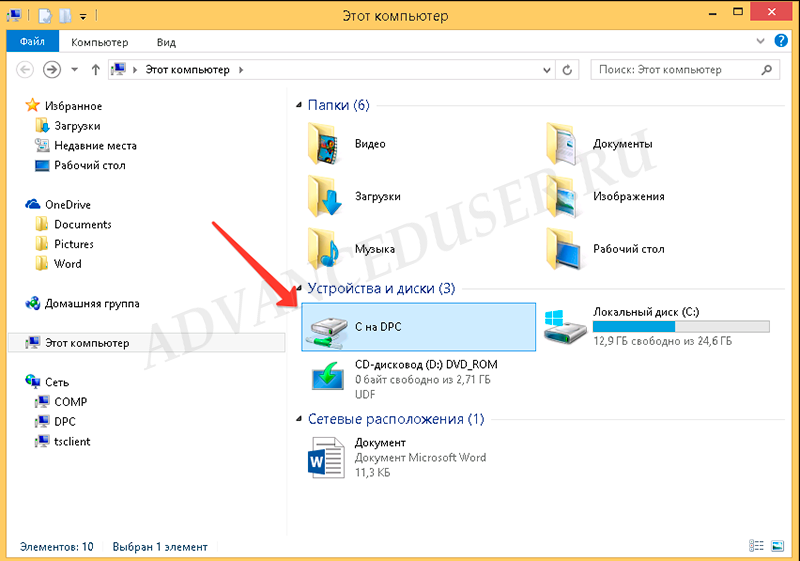Screen dimensions: 800x561
Task: Open the Локальный диск (C:) drive icon
Action: click(x=564, y=324)
